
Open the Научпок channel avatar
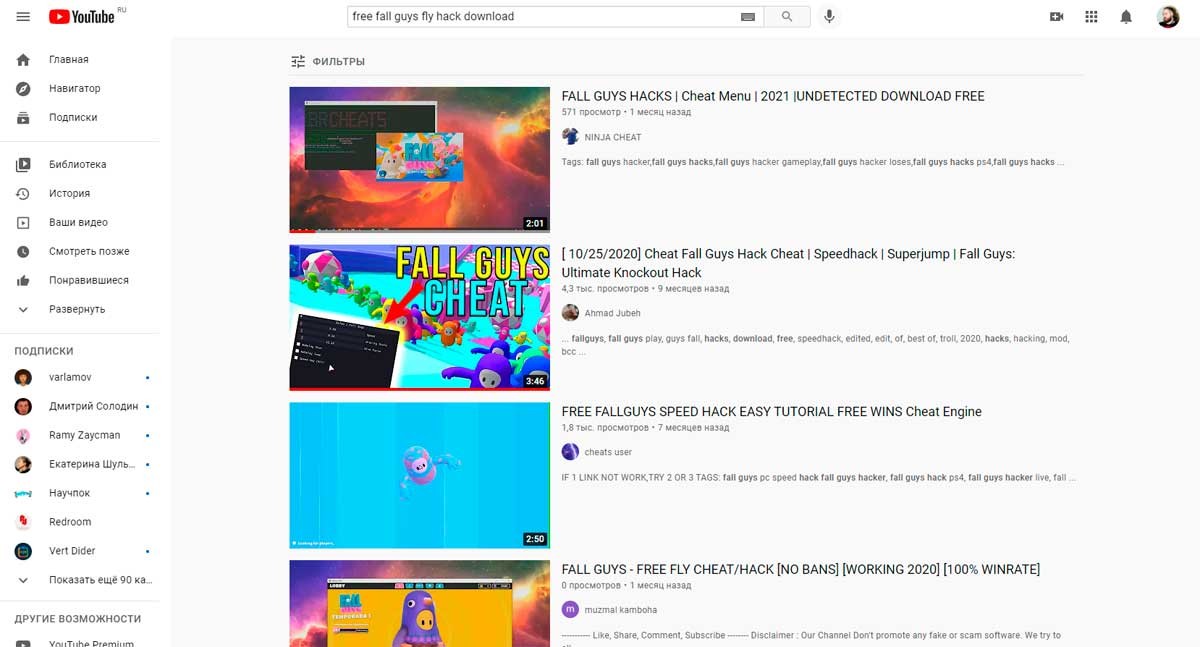[x=24, y=493]
